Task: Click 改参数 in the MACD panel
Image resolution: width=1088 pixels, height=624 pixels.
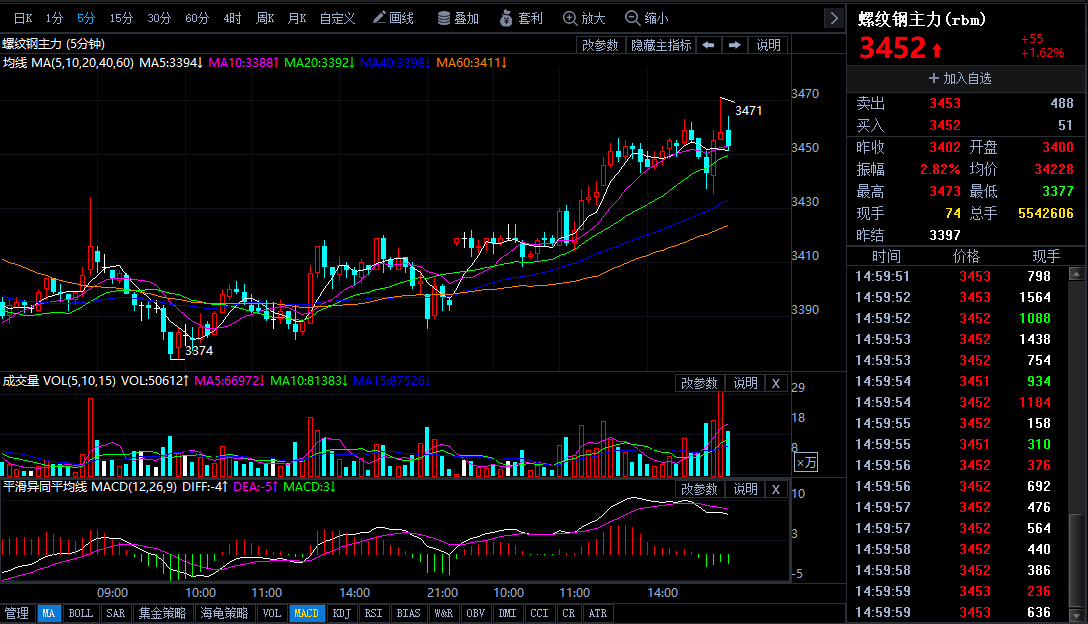Action: click(x=699, y=489)
